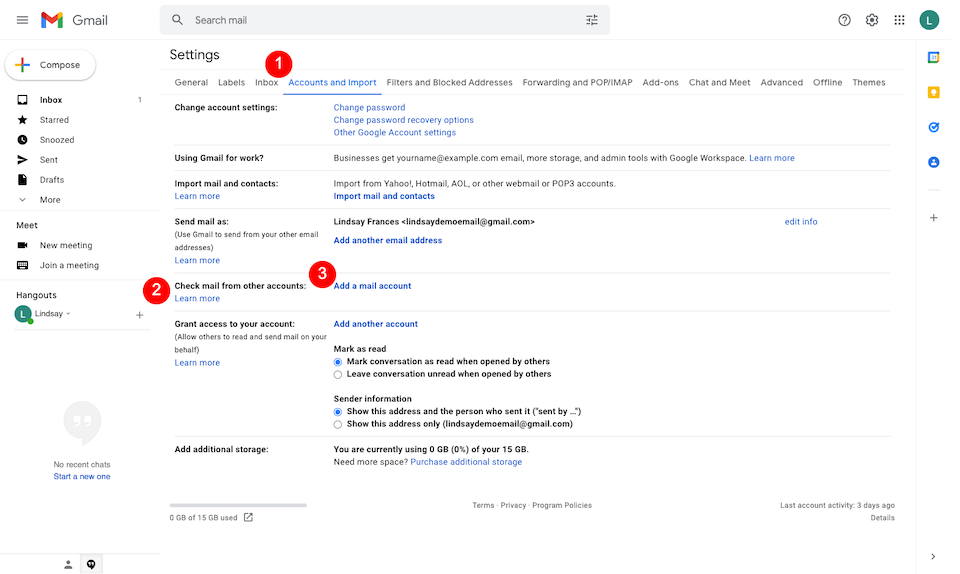Open the Google apps grid
Image resolution: width=960 pixels, height=574 pixels.
tap(900, 20)
